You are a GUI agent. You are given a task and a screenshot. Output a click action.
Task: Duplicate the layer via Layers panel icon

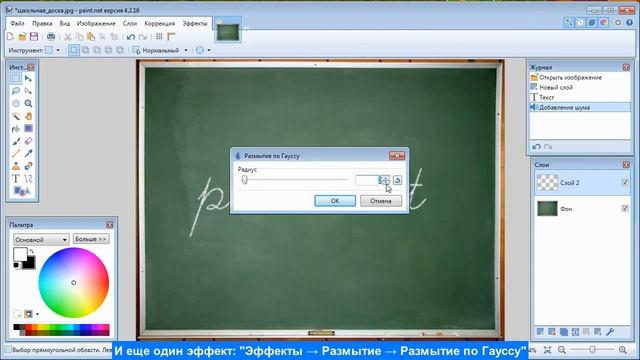(x=564, y=332)
